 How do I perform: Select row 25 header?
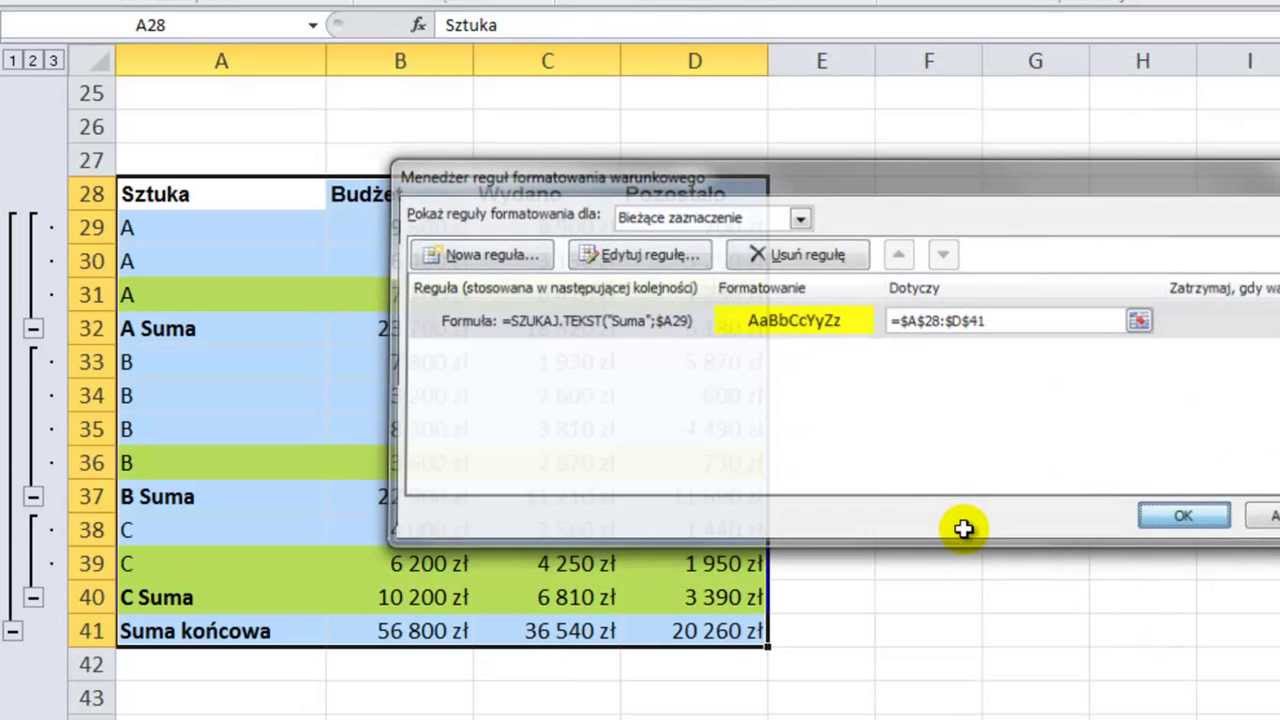pos(91,93)
